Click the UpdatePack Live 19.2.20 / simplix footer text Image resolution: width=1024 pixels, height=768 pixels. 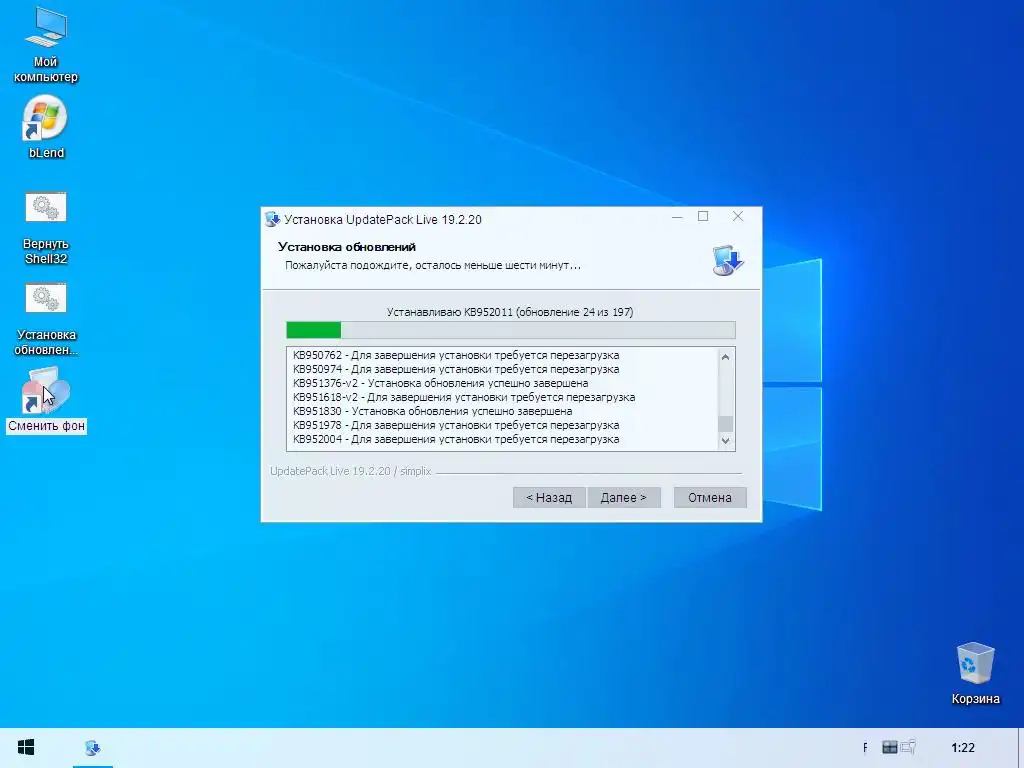pos(351,471)
